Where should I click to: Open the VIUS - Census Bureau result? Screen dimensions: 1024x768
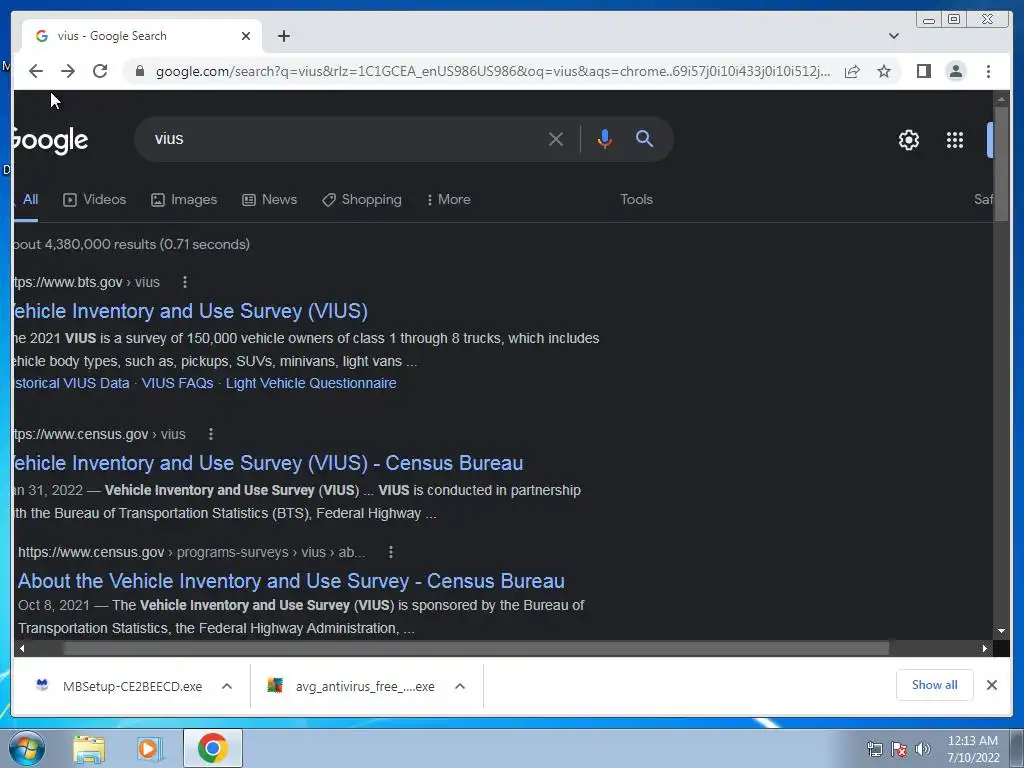pos(268,463)
